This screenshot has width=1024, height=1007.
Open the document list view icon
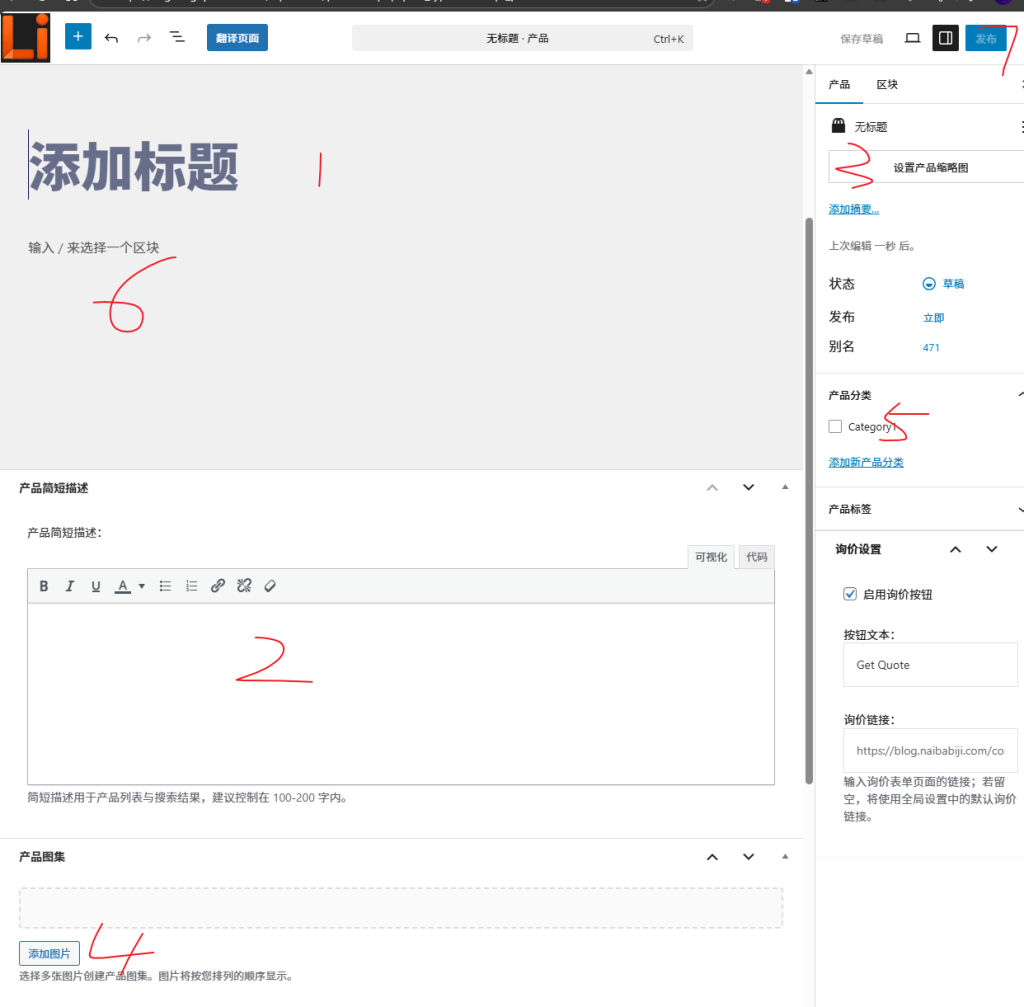[x=177, y=37]
